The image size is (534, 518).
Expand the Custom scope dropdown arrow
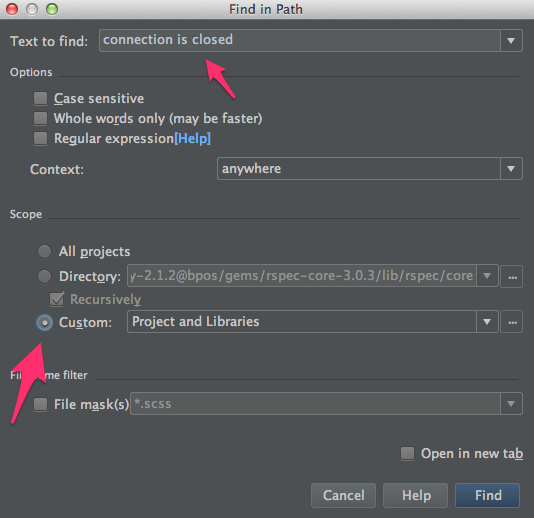click(x=487, y=322)
